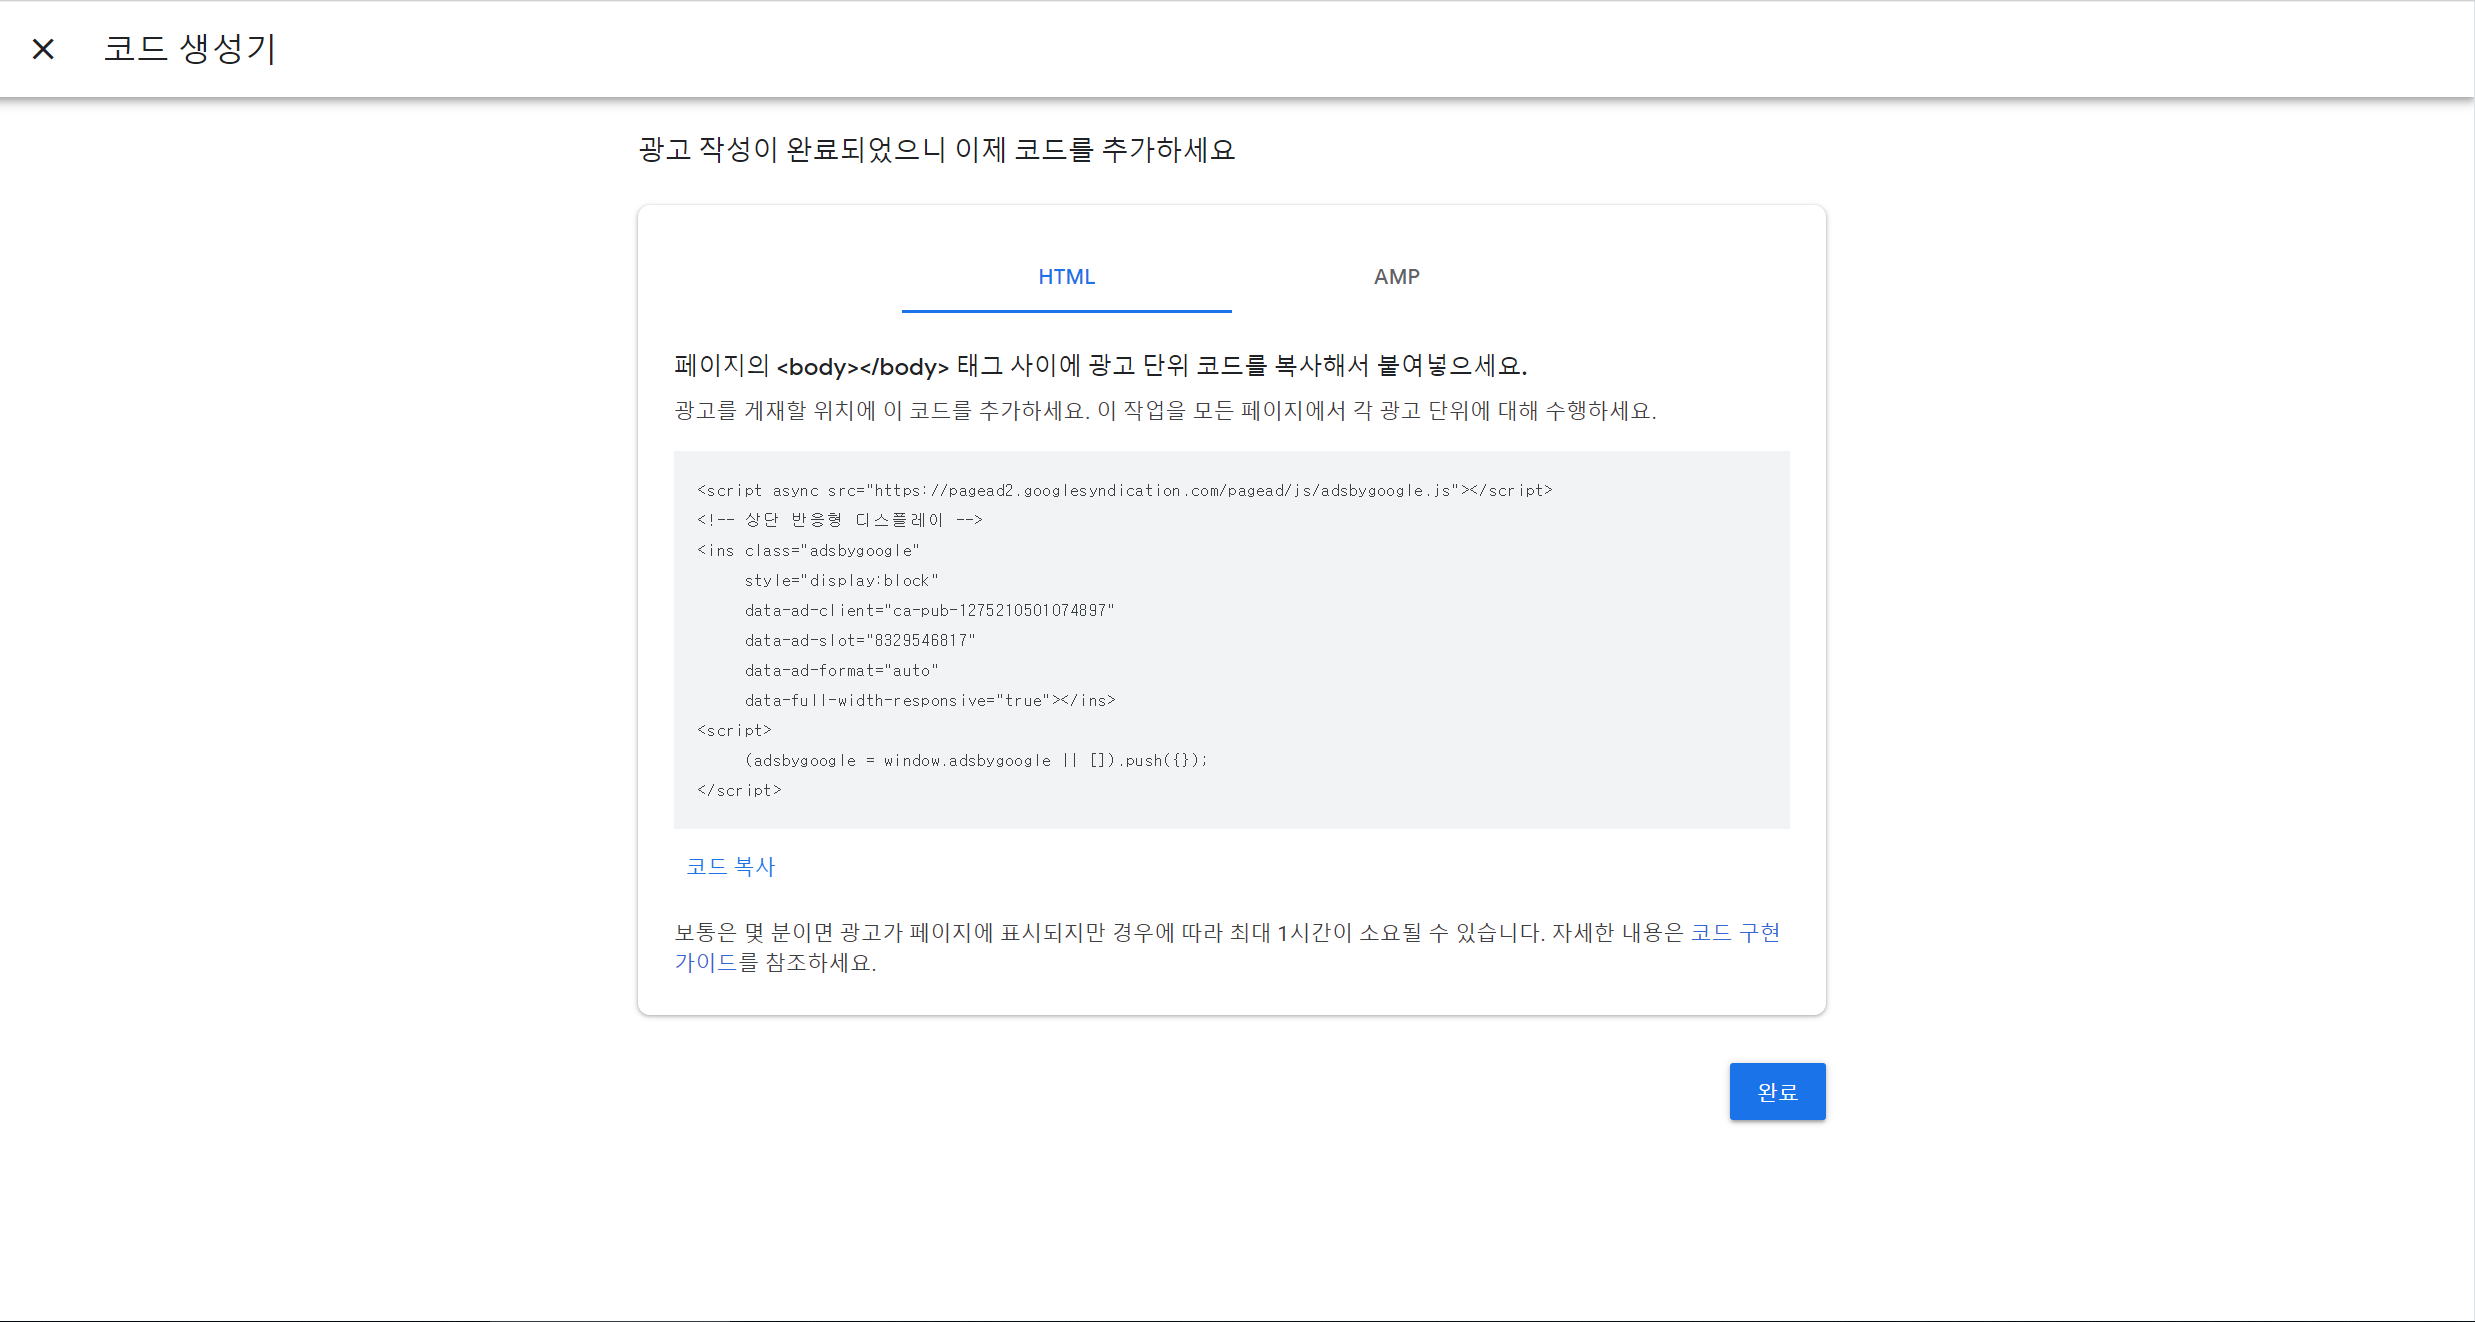Click the blue 완료 button
2475x1322 pixels.
tap(1777, 1091)
